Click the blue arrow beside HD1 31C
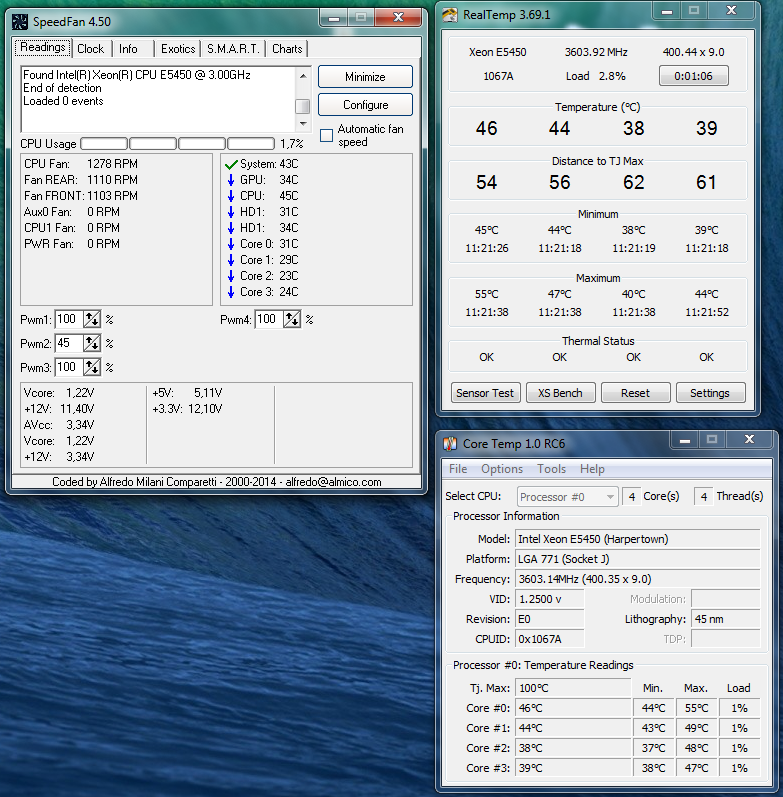The width and height of the screenshot is (783, 797). pos(231,212)
